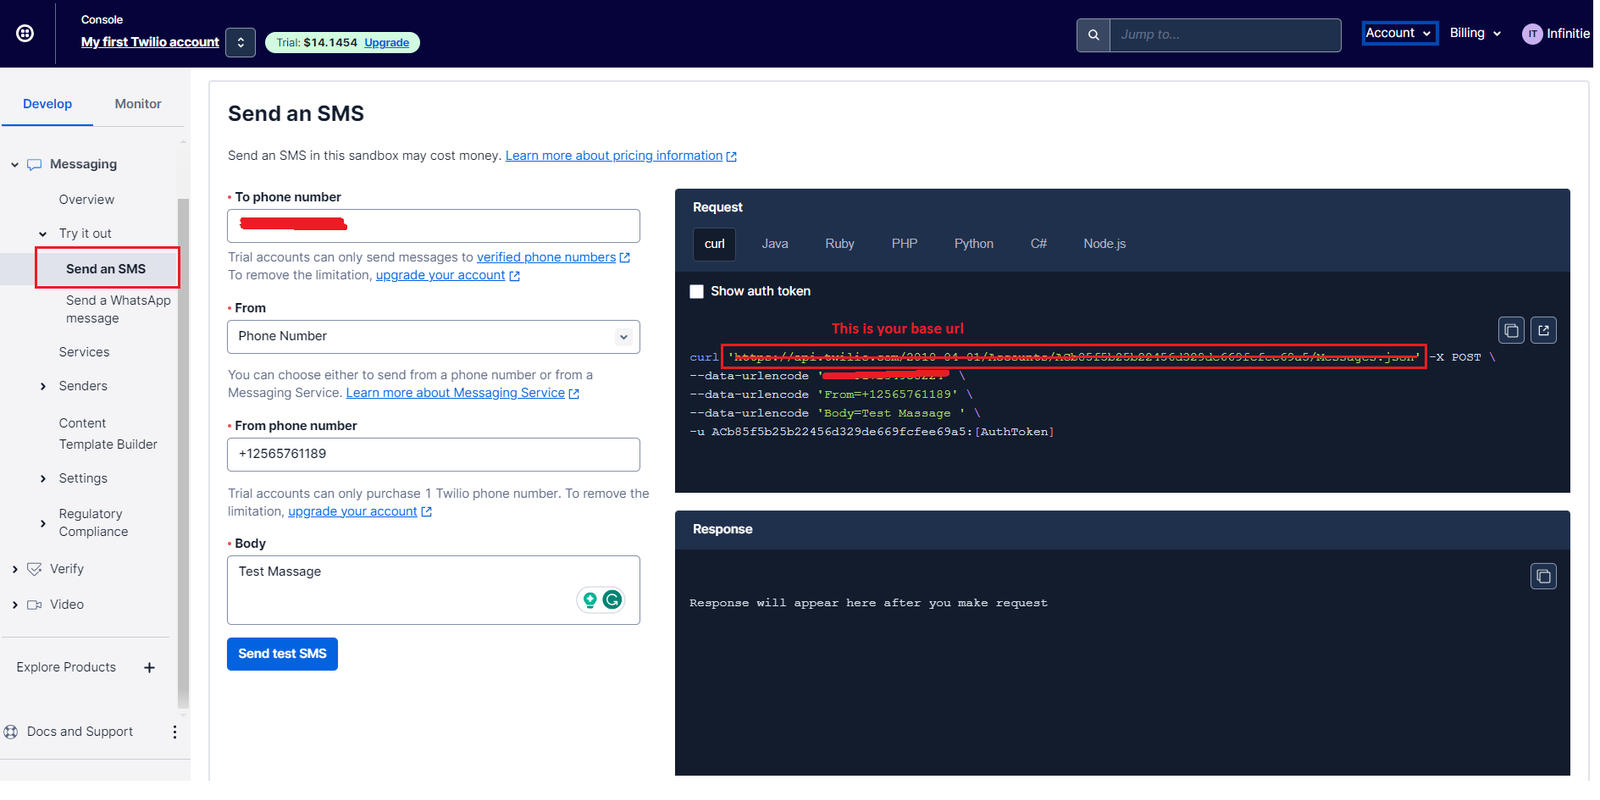Select Send a WhatsApp message in sidebar
Screen dimensions: 1600x800
point(117,309)
